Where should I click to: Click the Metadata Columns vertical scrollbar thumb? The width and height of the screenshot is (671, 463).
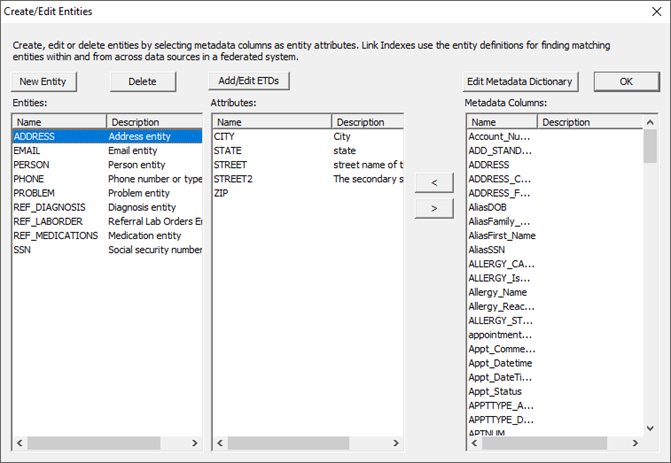[x=650, y=146]
